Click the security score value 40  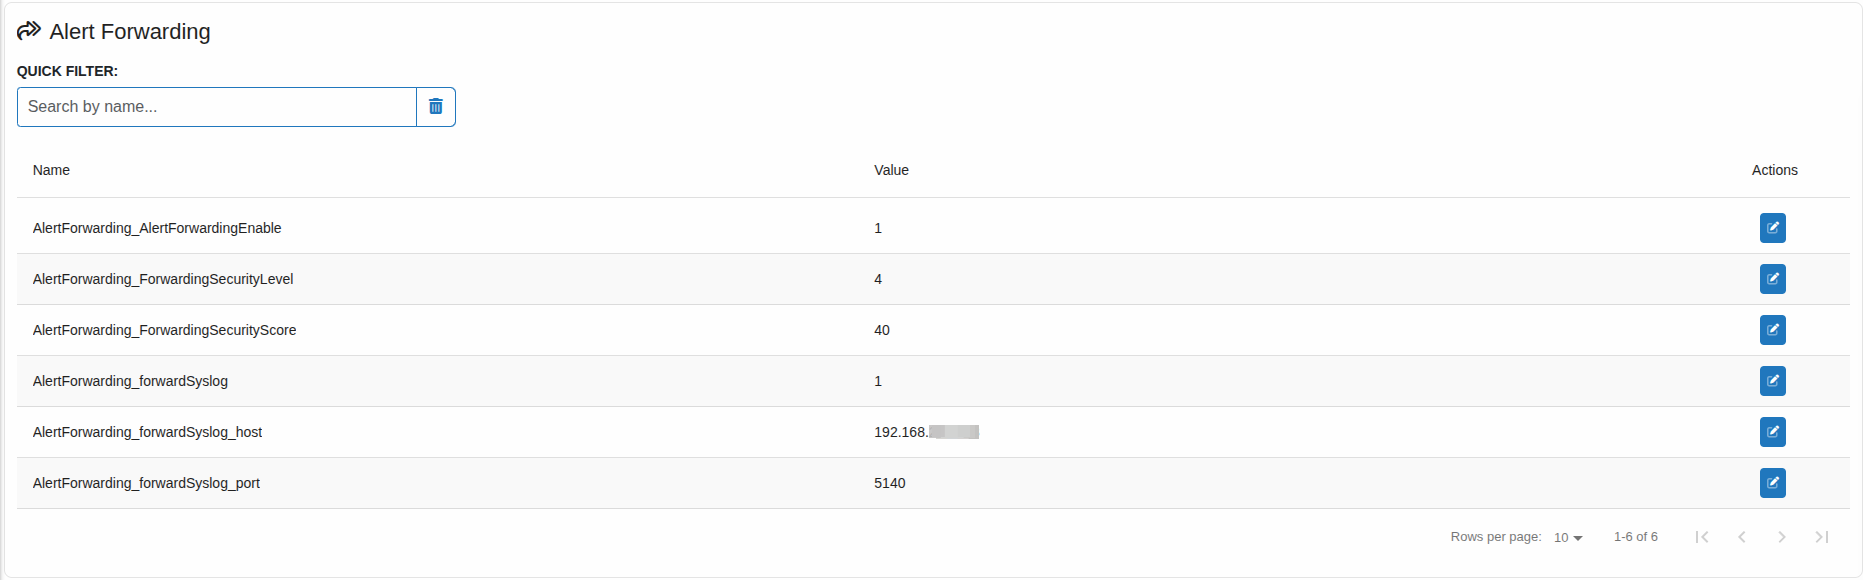click(x=881, y=330)
